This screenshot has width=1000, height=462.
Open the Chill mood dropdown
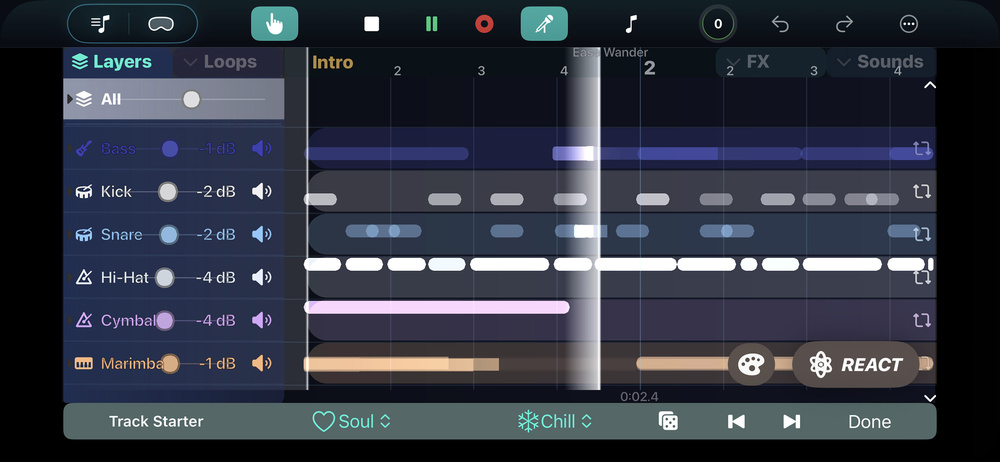tap(553, 421)
